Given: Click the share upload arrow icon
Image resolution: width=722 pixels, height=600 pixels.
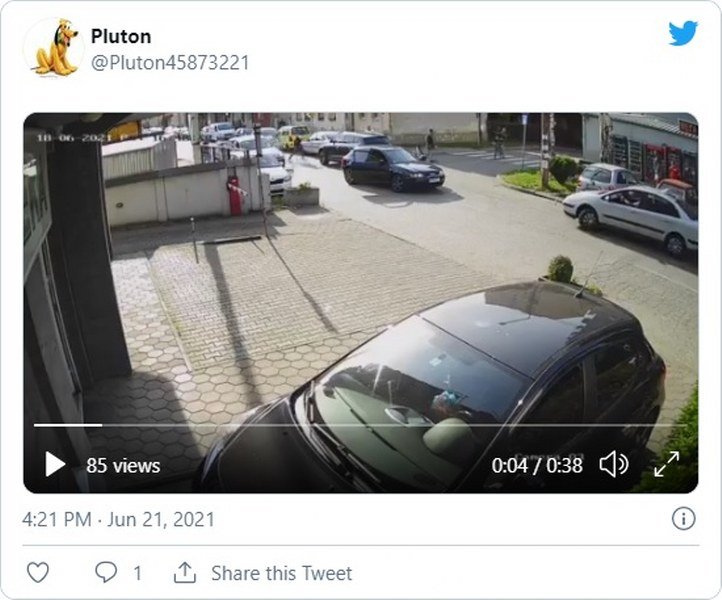Looking at the screenshot, I should [184, 573].
